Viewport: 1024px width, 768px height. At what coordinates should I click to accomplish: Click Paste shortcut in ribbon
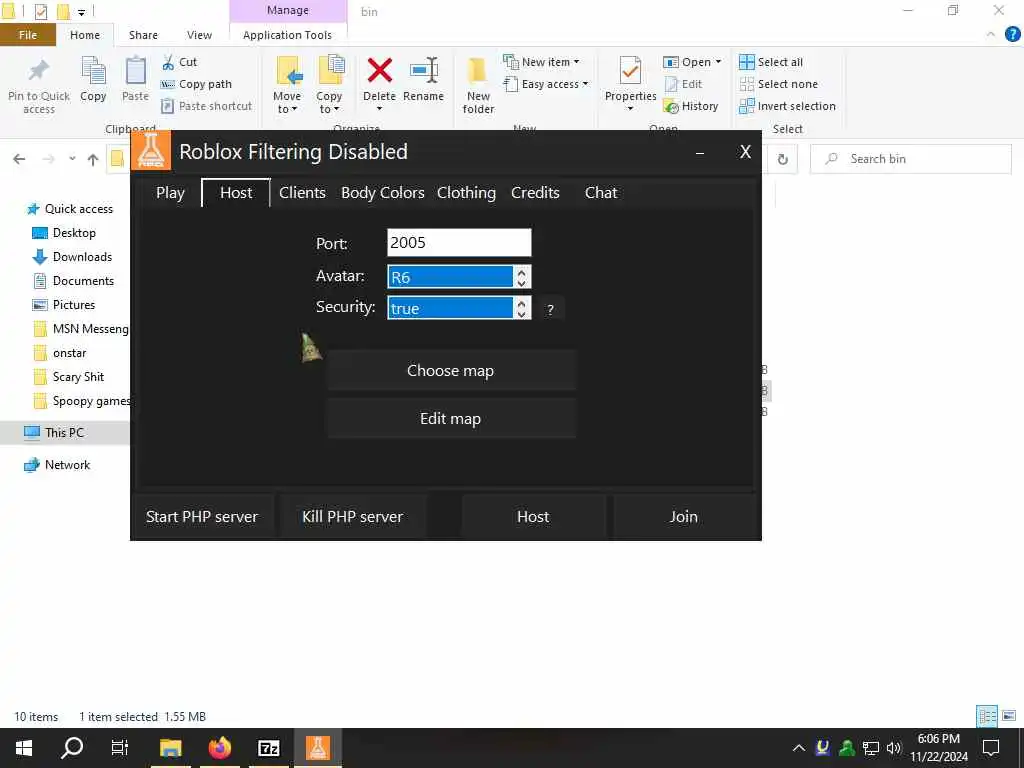coord(206,106)
